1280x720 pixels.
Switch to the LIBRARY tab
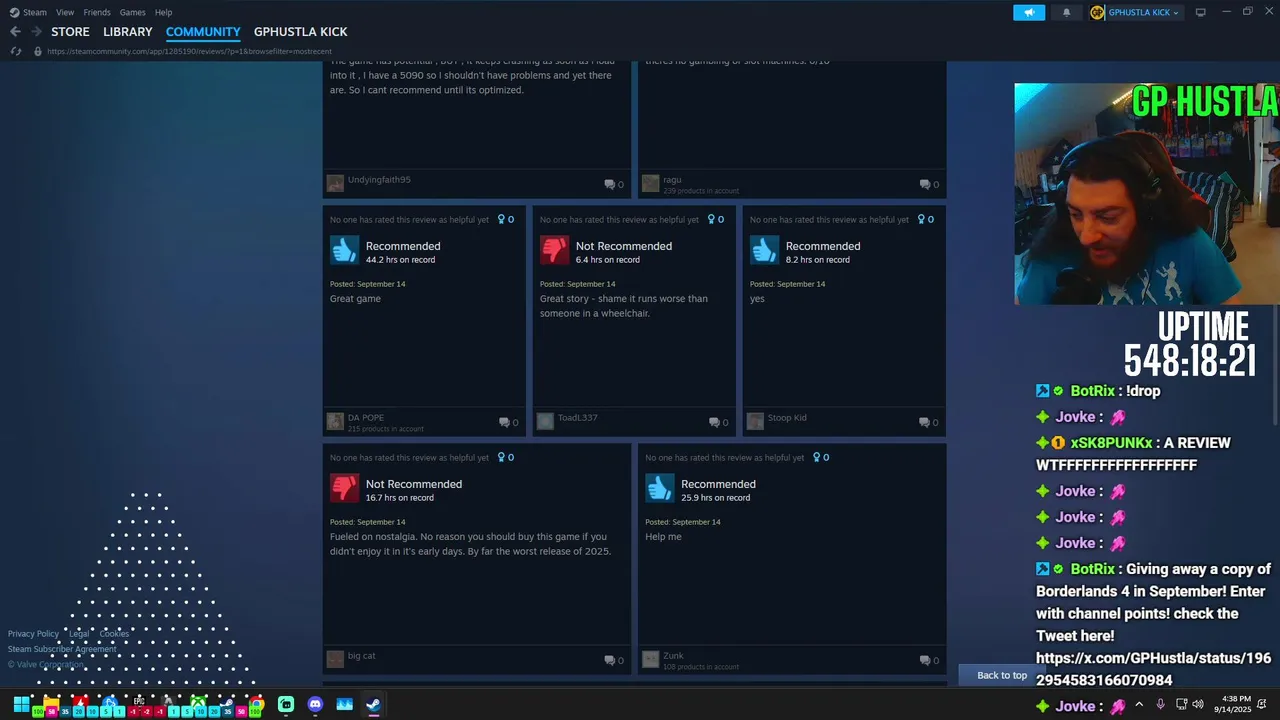point(128,32)
